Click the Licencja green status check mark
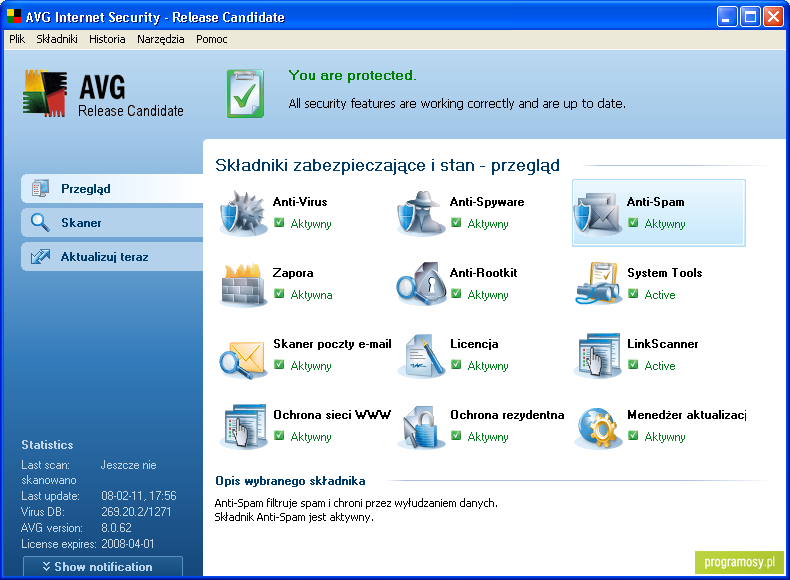 click(x=456, y=364)
